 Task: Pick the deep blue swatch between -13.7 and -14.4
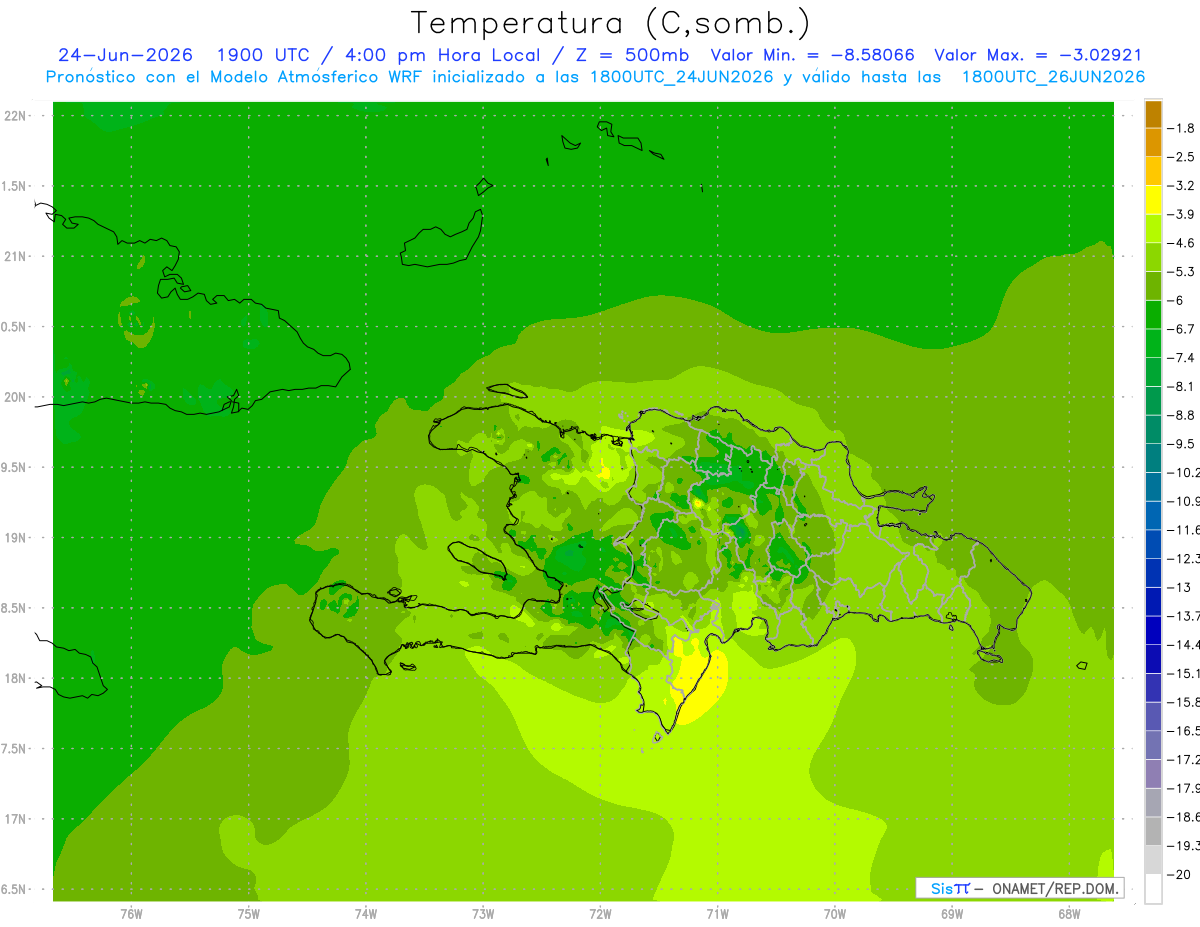(x=1153, y=630)
